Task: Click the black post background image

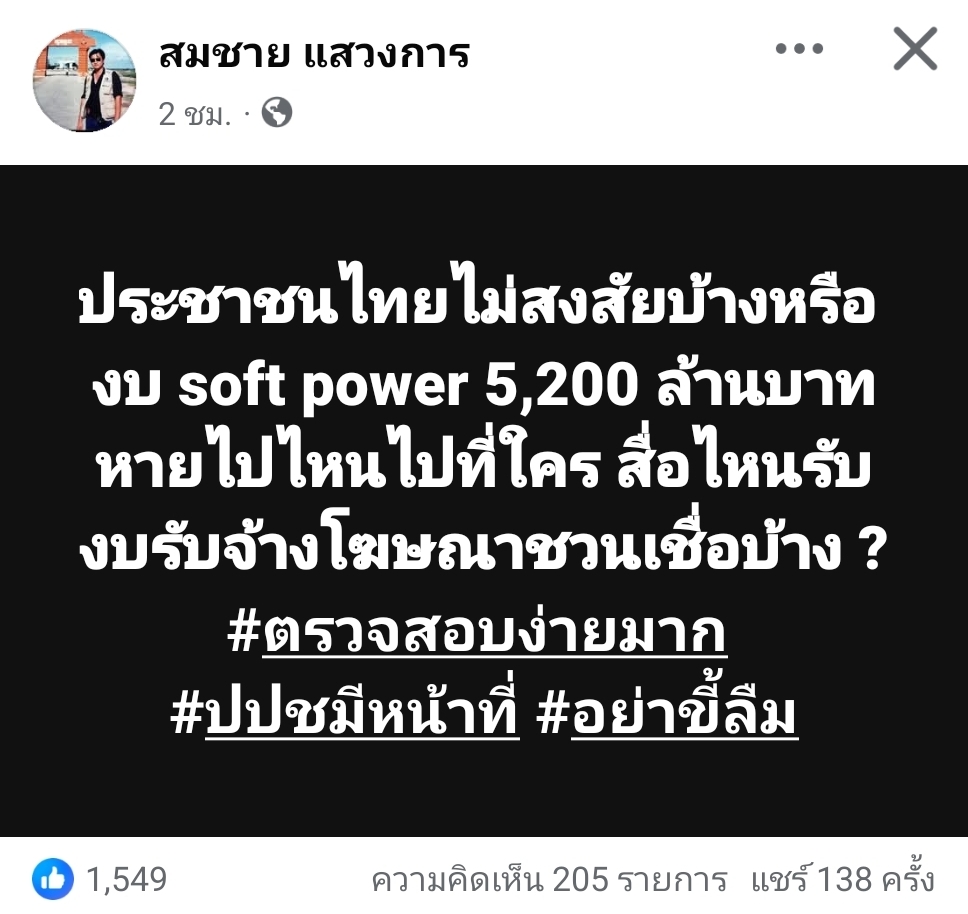Action: point(484,501)
